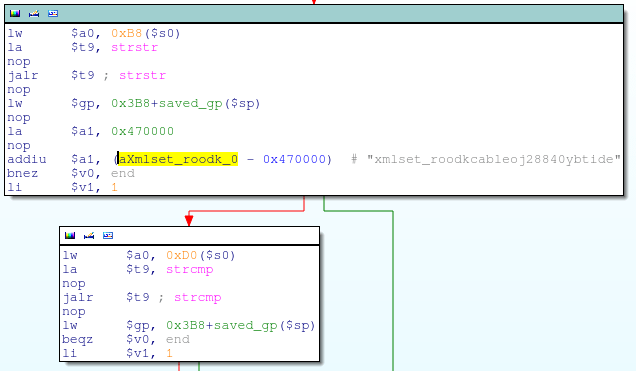Viewport: 636px width, 371px height.
Task: Click the strstr name in the la instruction
Action: [134, 47]
